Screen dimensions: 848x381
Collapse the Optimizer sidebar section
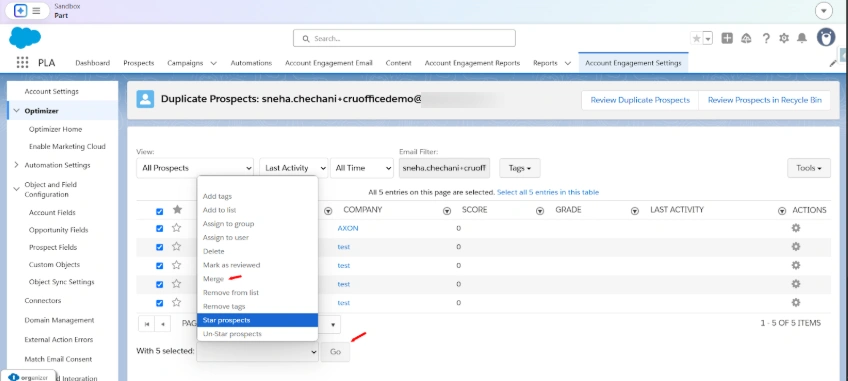16,110
